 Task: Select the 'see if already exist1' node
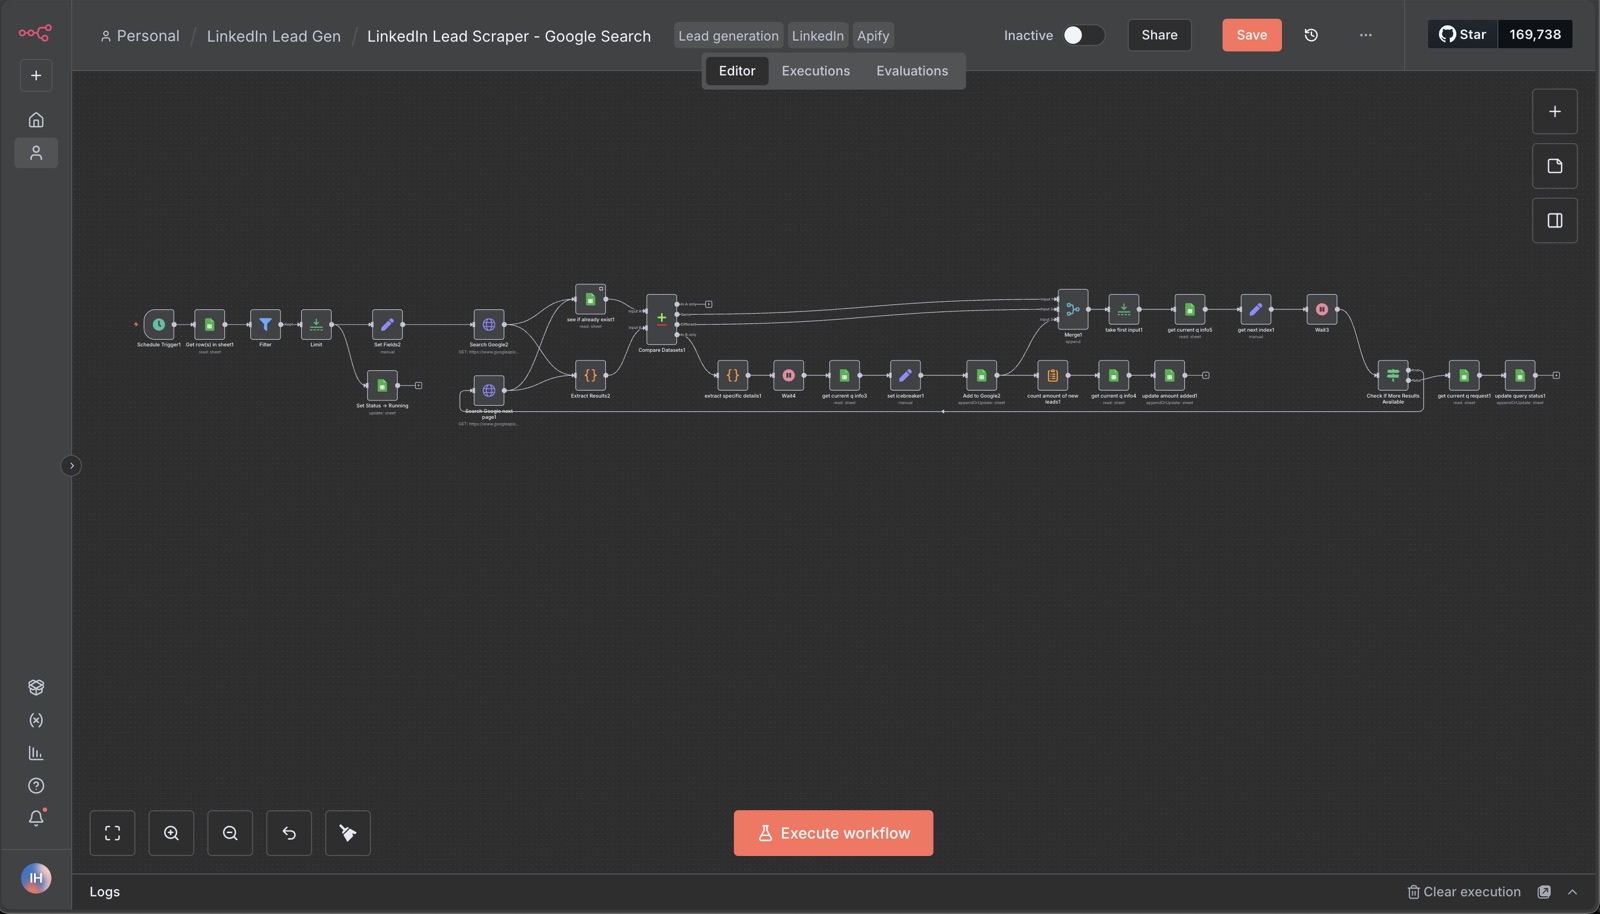click(590, 299)
